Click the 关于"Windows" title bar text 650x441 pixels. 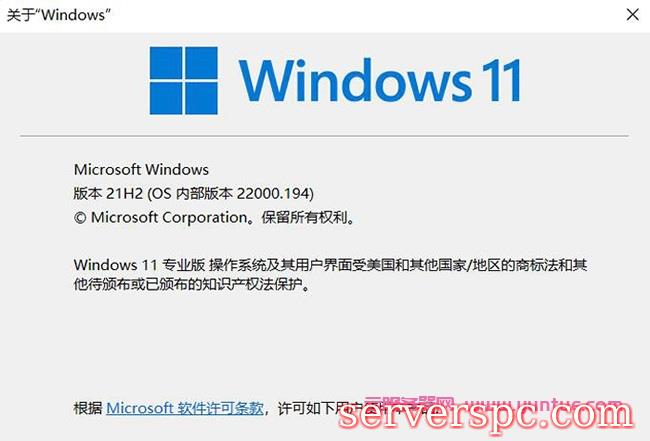pyautogui.click(x=59, y=15)
